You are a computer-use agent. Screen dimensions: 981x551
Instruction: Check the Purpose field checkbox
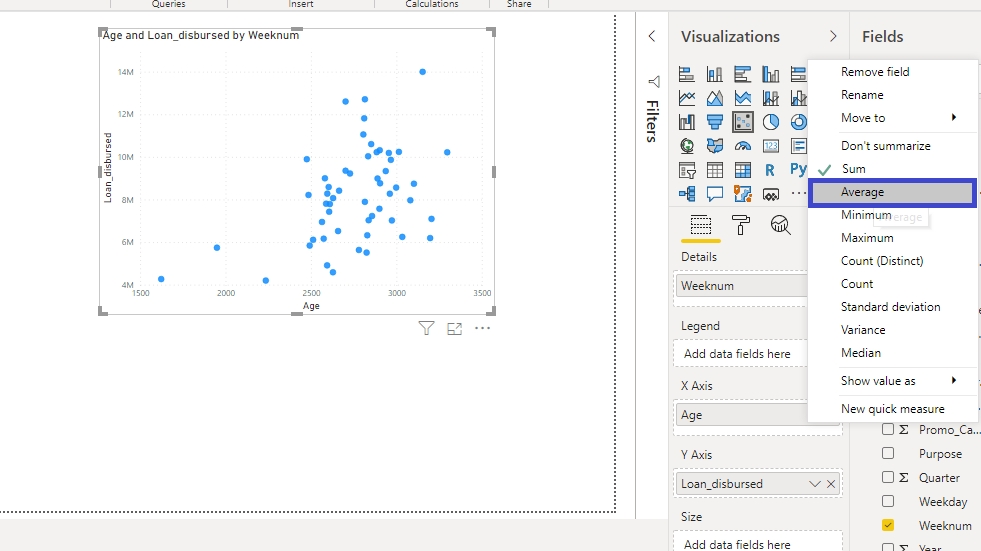[888, 453]
